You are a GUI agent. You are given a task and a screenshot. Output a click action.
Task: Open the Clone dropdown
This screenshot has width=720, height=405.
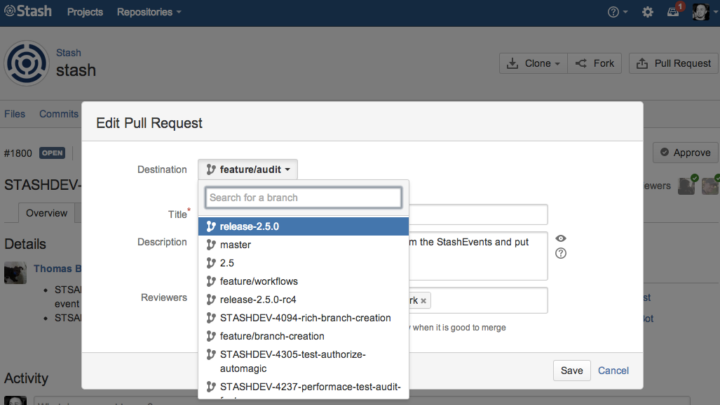click(x=534, y=63)
